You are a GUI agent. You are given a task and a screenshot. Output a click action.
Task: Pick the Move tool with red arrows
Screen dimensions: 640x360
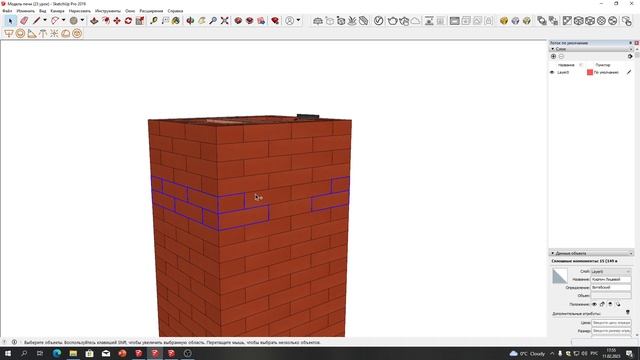pos(117,20)
